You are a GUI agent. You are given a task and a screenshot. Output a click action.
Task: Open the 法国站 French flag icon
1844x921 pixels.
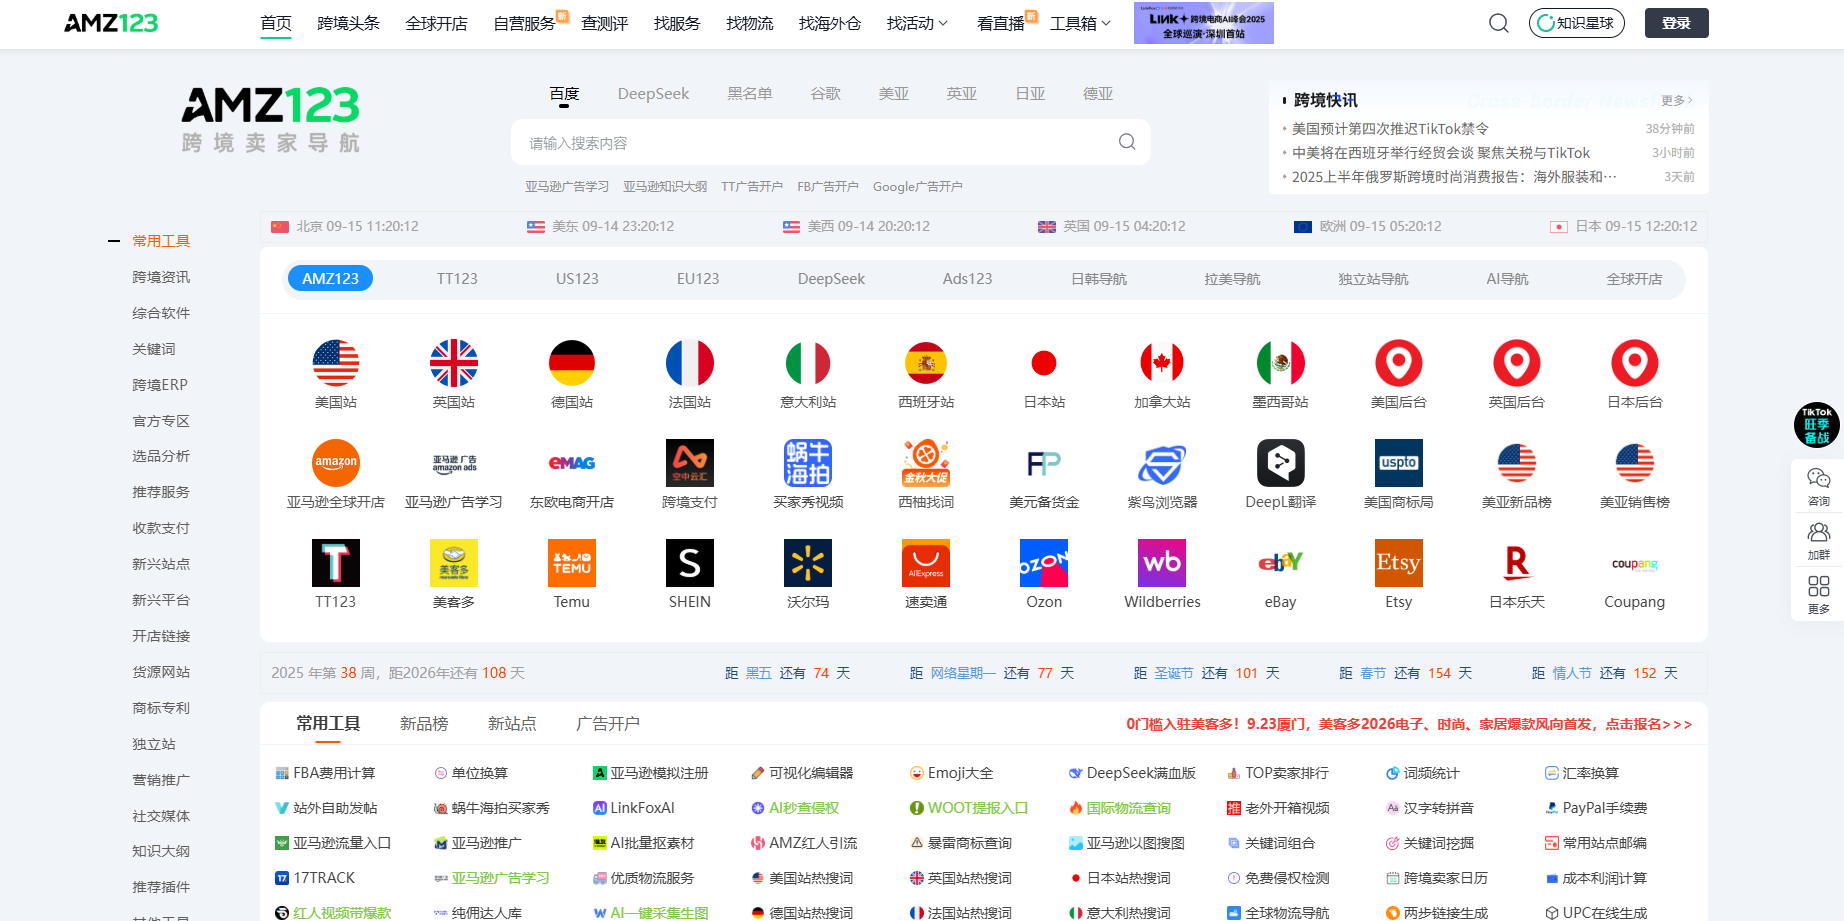(690, 363)
